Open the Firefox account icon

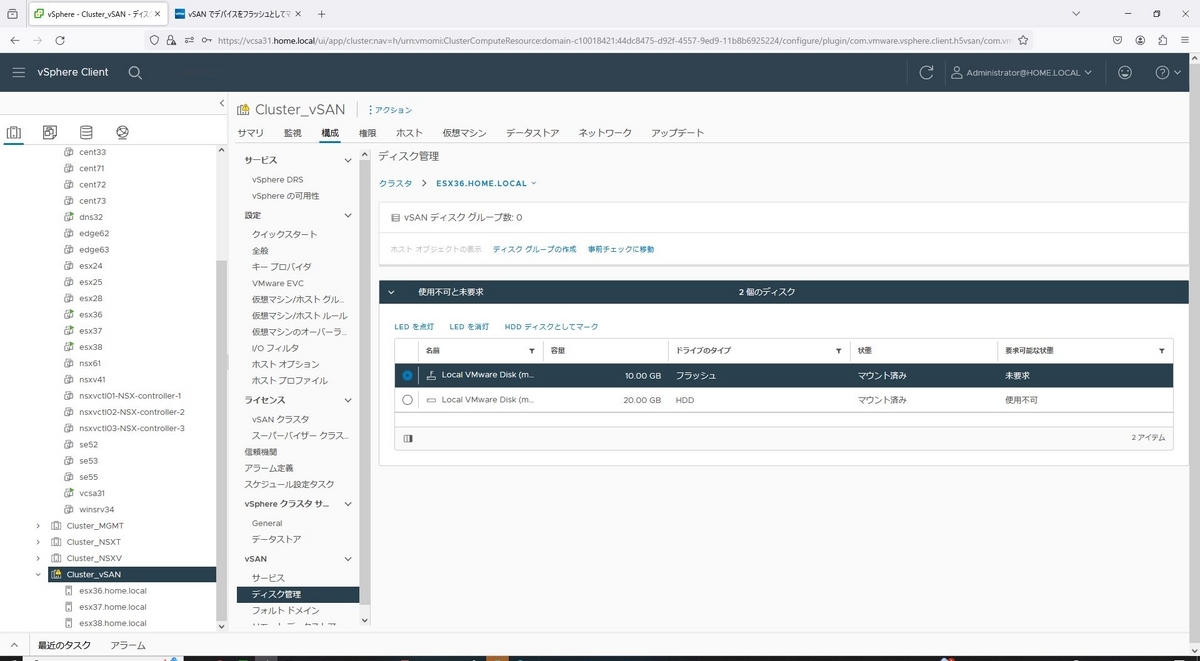[1140, 40]
